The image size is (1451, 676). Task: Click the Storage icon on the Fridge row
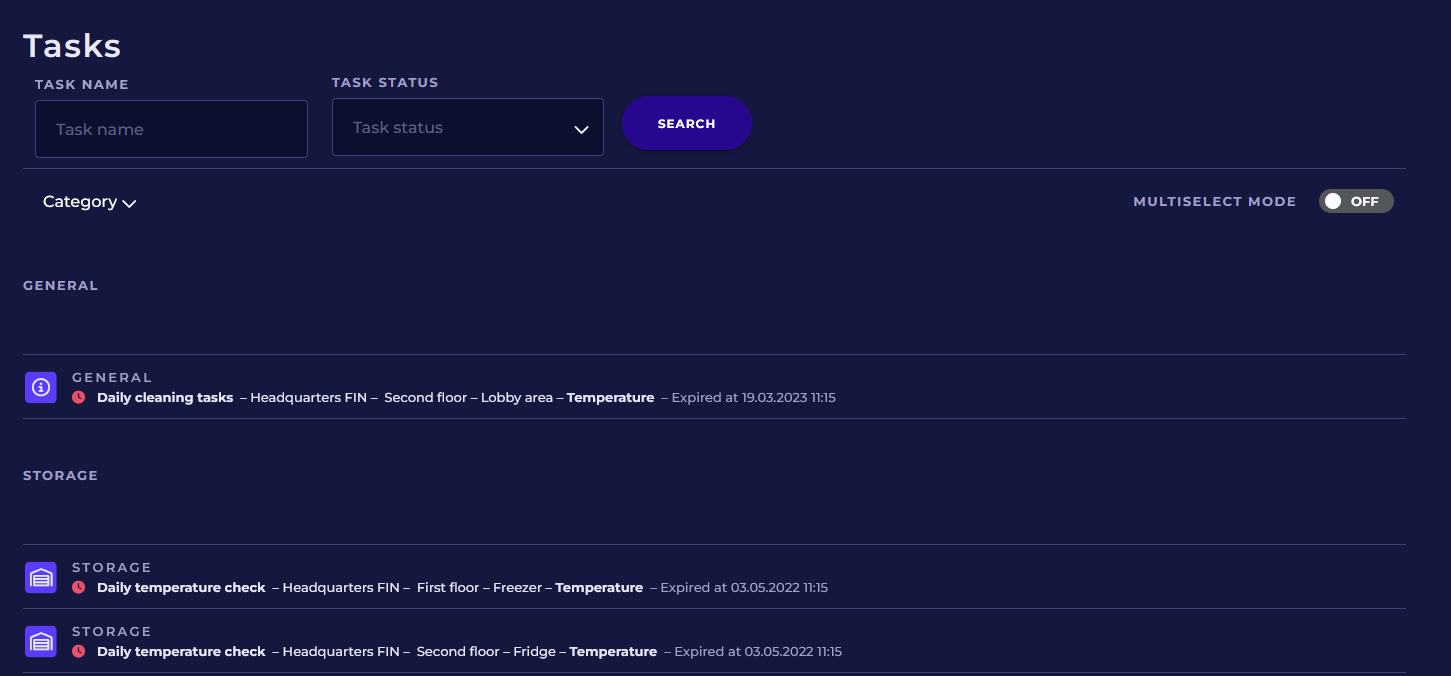point(41,641)
